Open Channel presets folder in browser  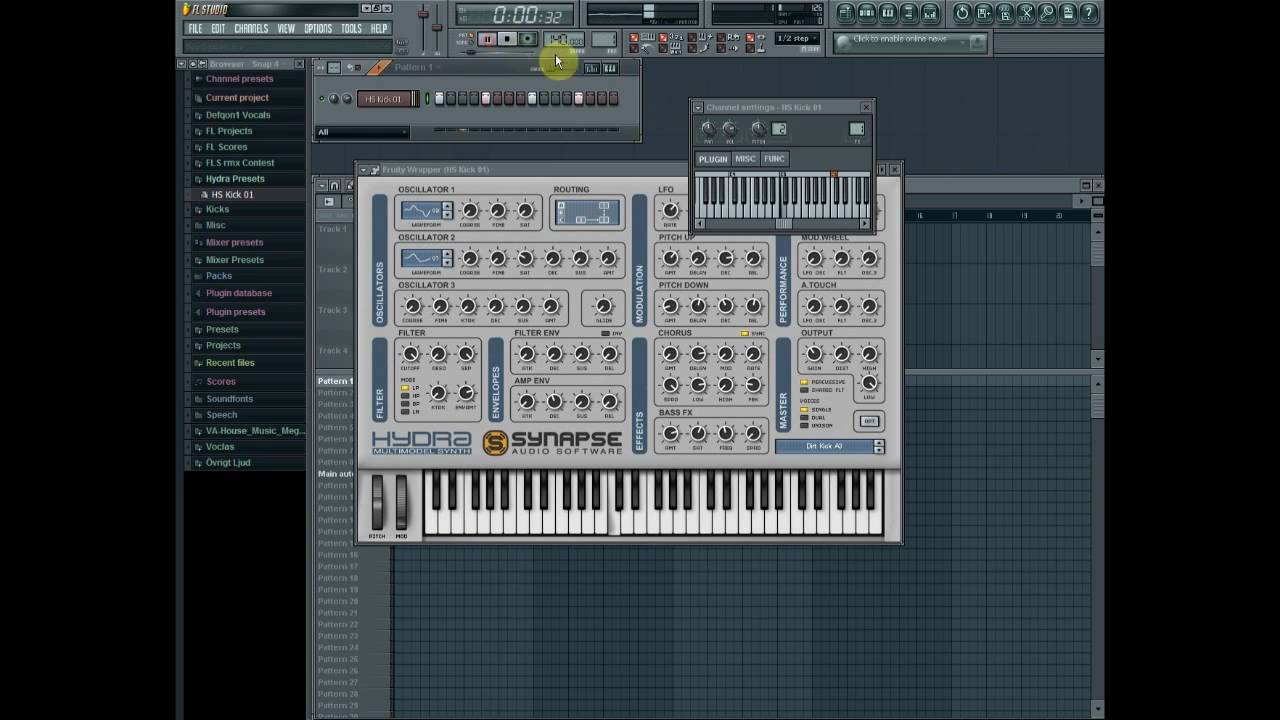pos(239,79)
